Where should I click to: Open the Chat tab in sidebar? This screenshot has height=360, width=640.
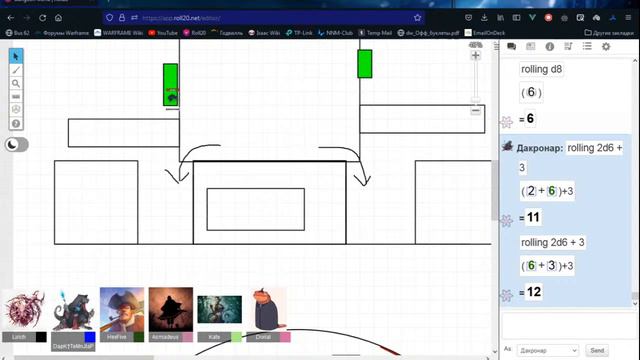point(511,47)
